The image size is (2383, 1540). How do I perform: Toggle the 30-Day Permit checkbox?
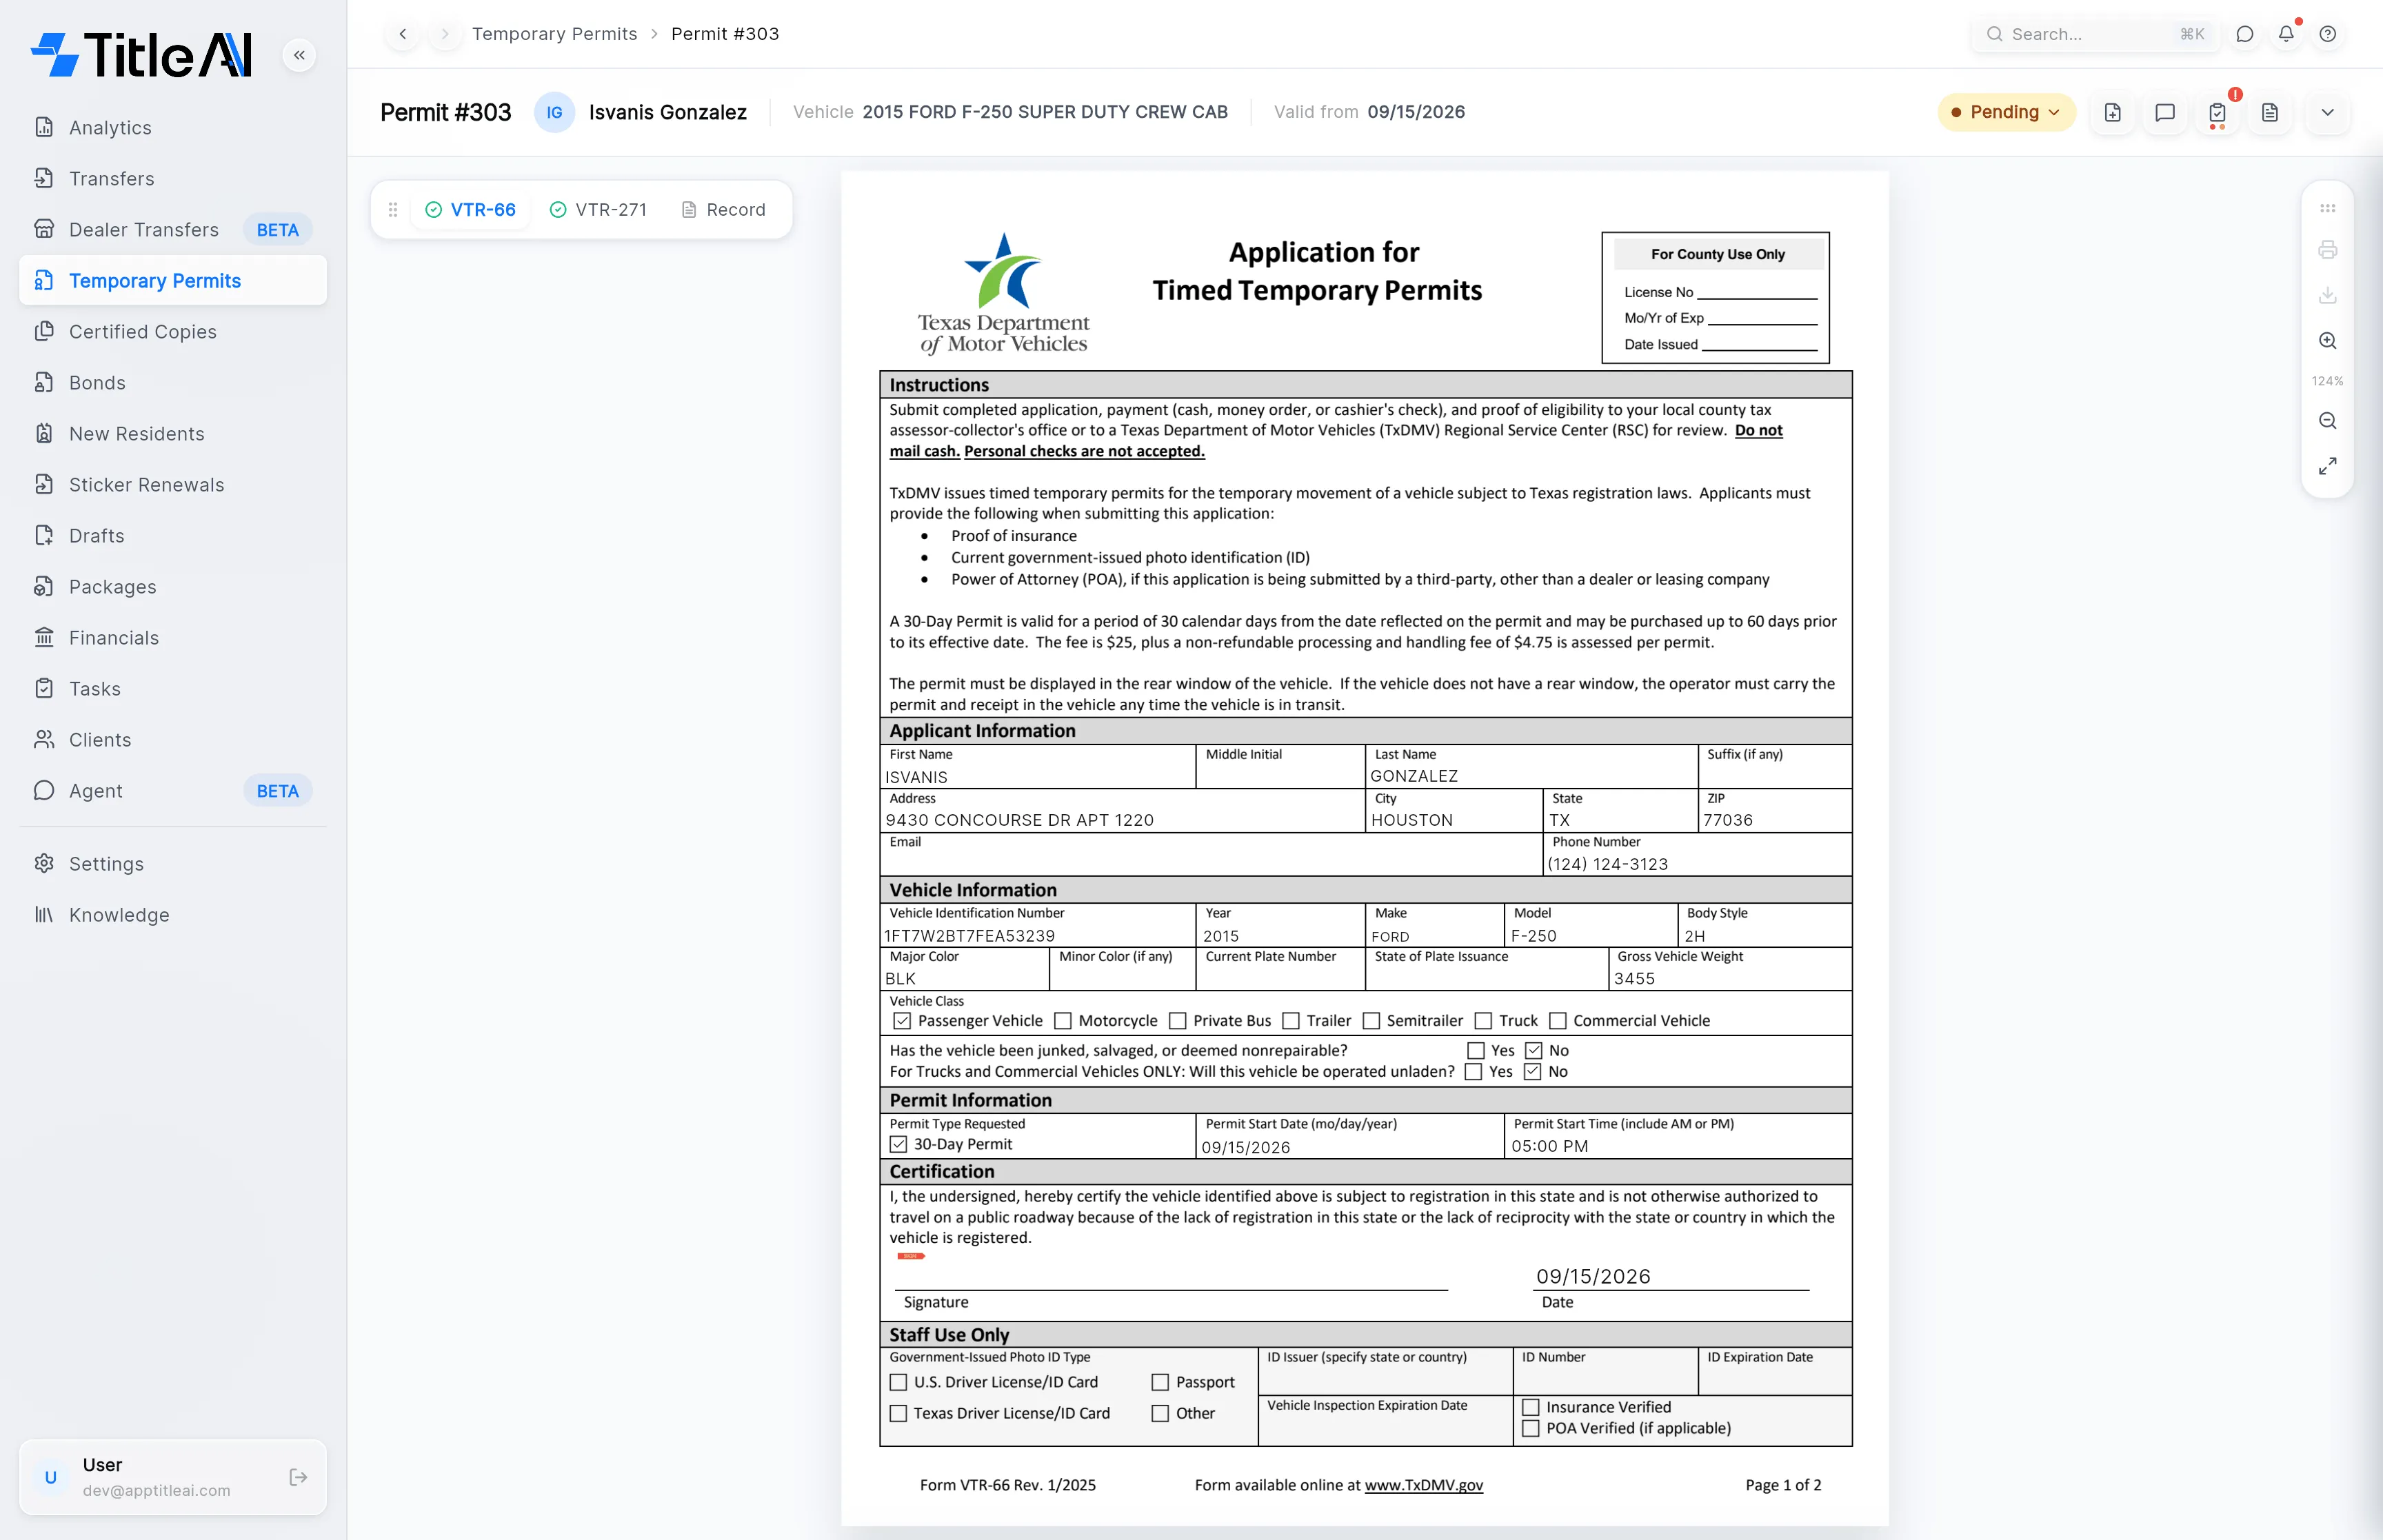(x=898, y=1144)
